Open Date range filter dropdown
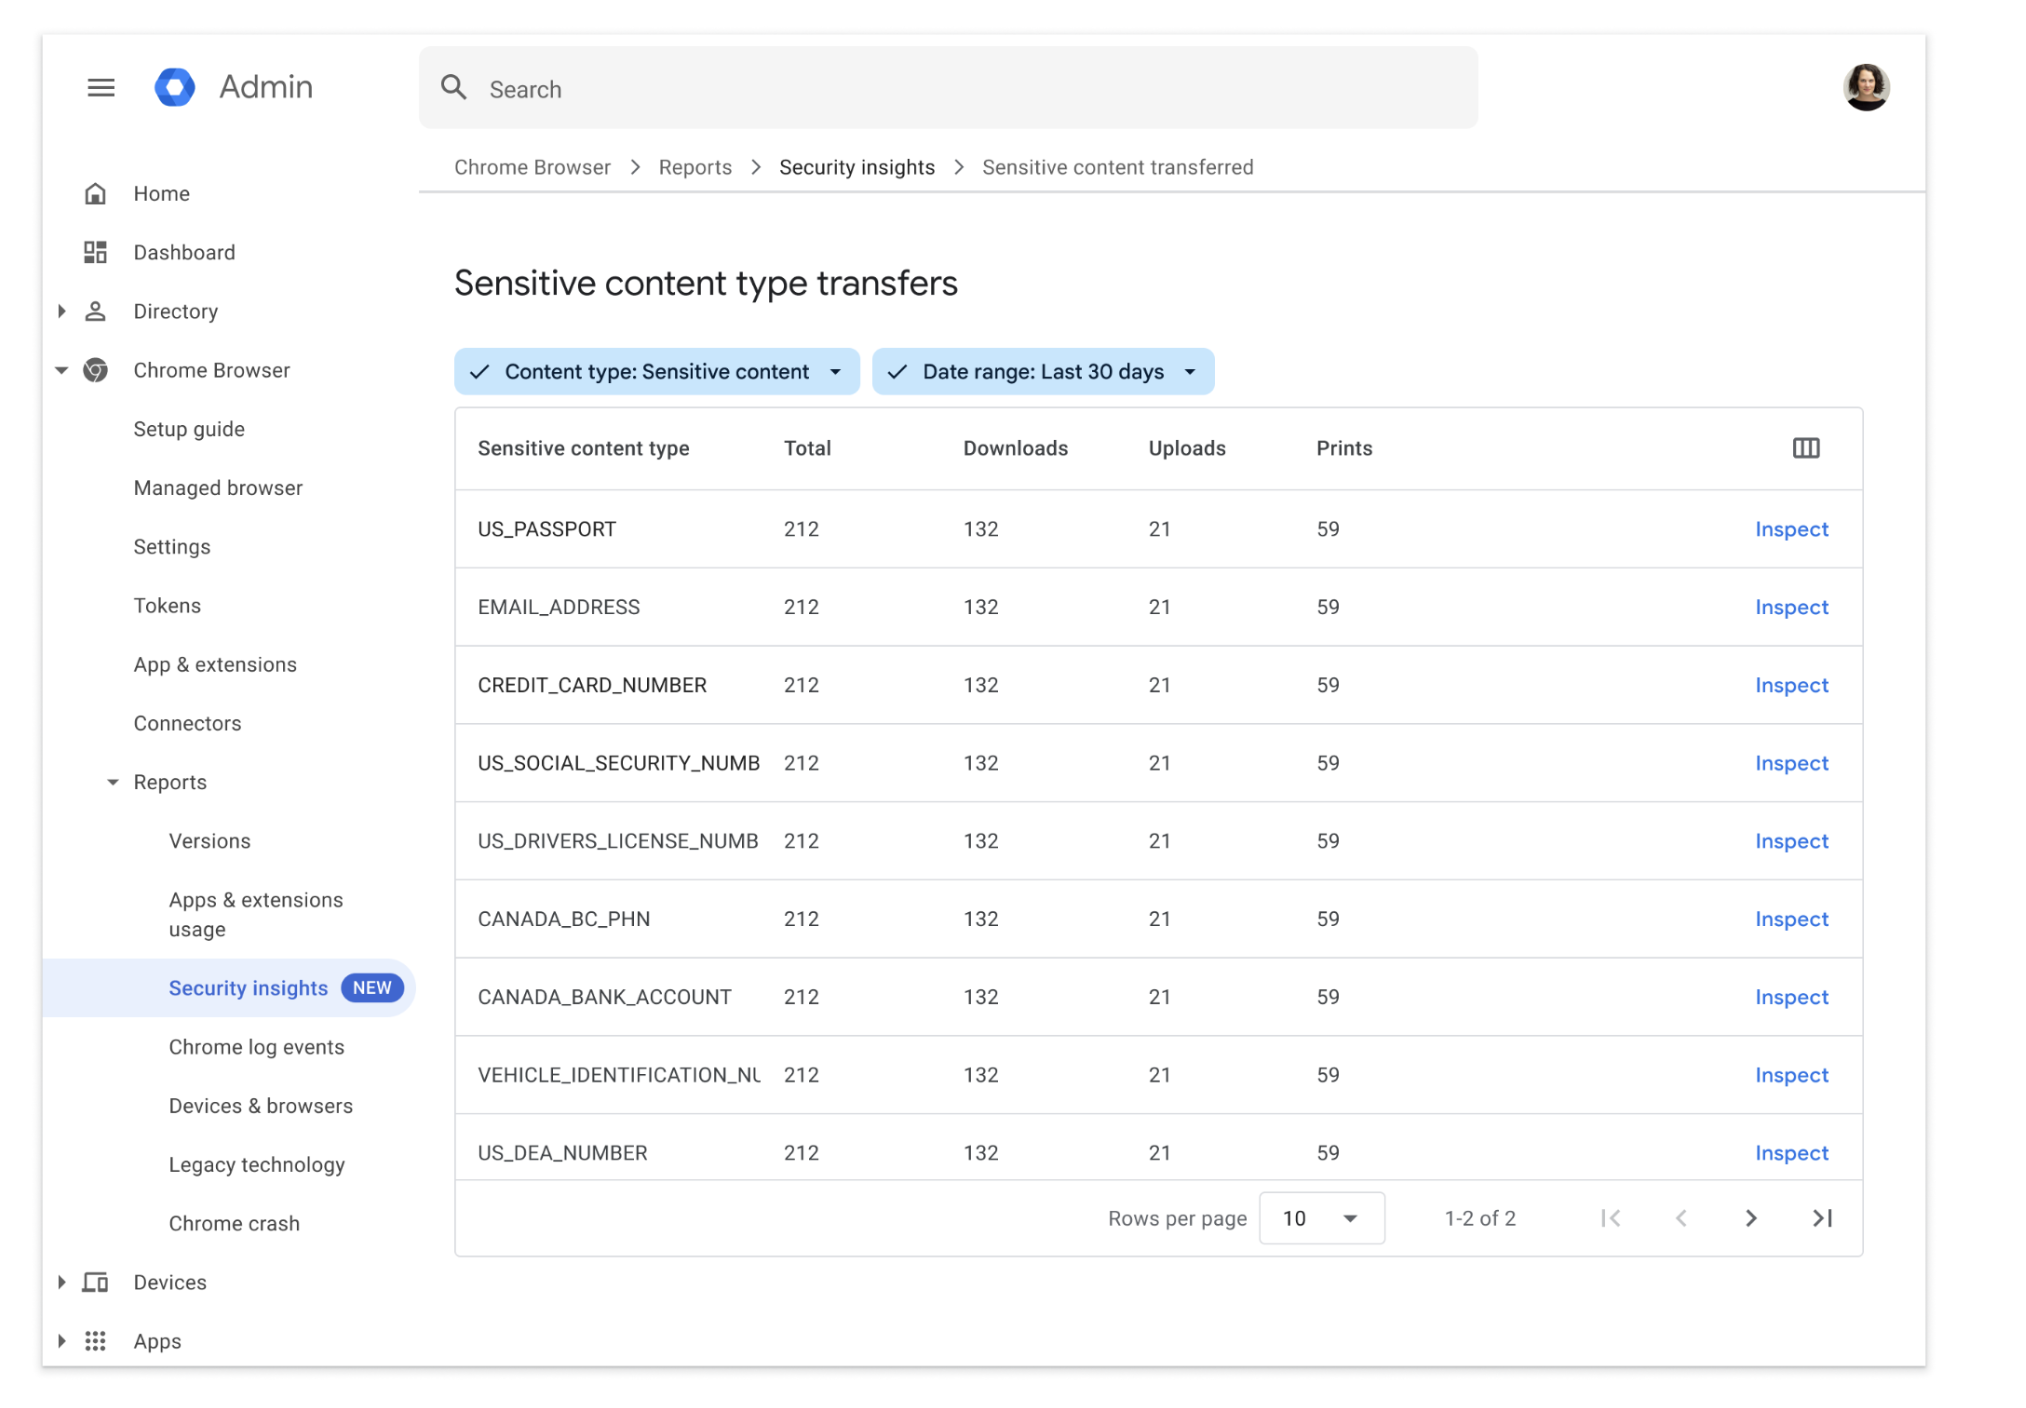Image resolution: width=2026 pixels, height=1408 pixels. (1043, 371)
